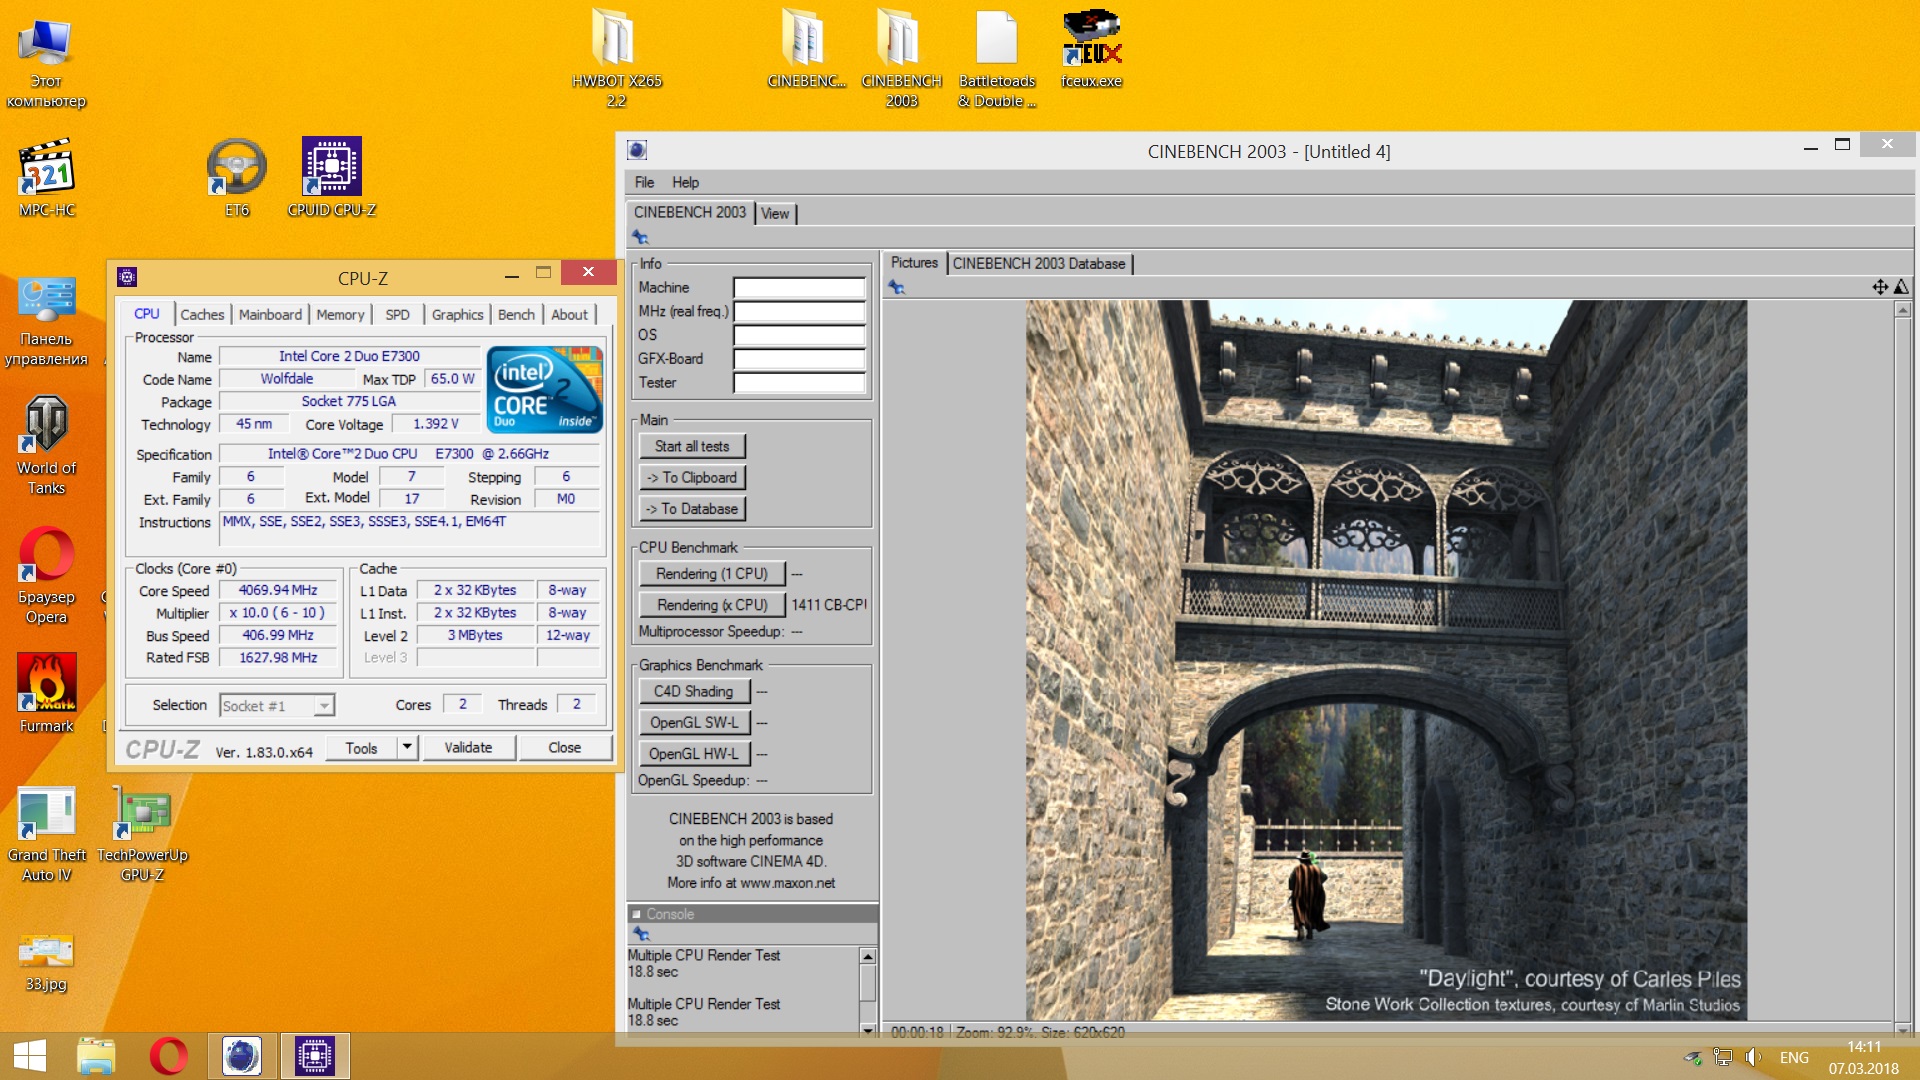Switch to the CINEBENCH taskbar button
This screenshot has height=1080, width=1920.
pos(241,1056)
